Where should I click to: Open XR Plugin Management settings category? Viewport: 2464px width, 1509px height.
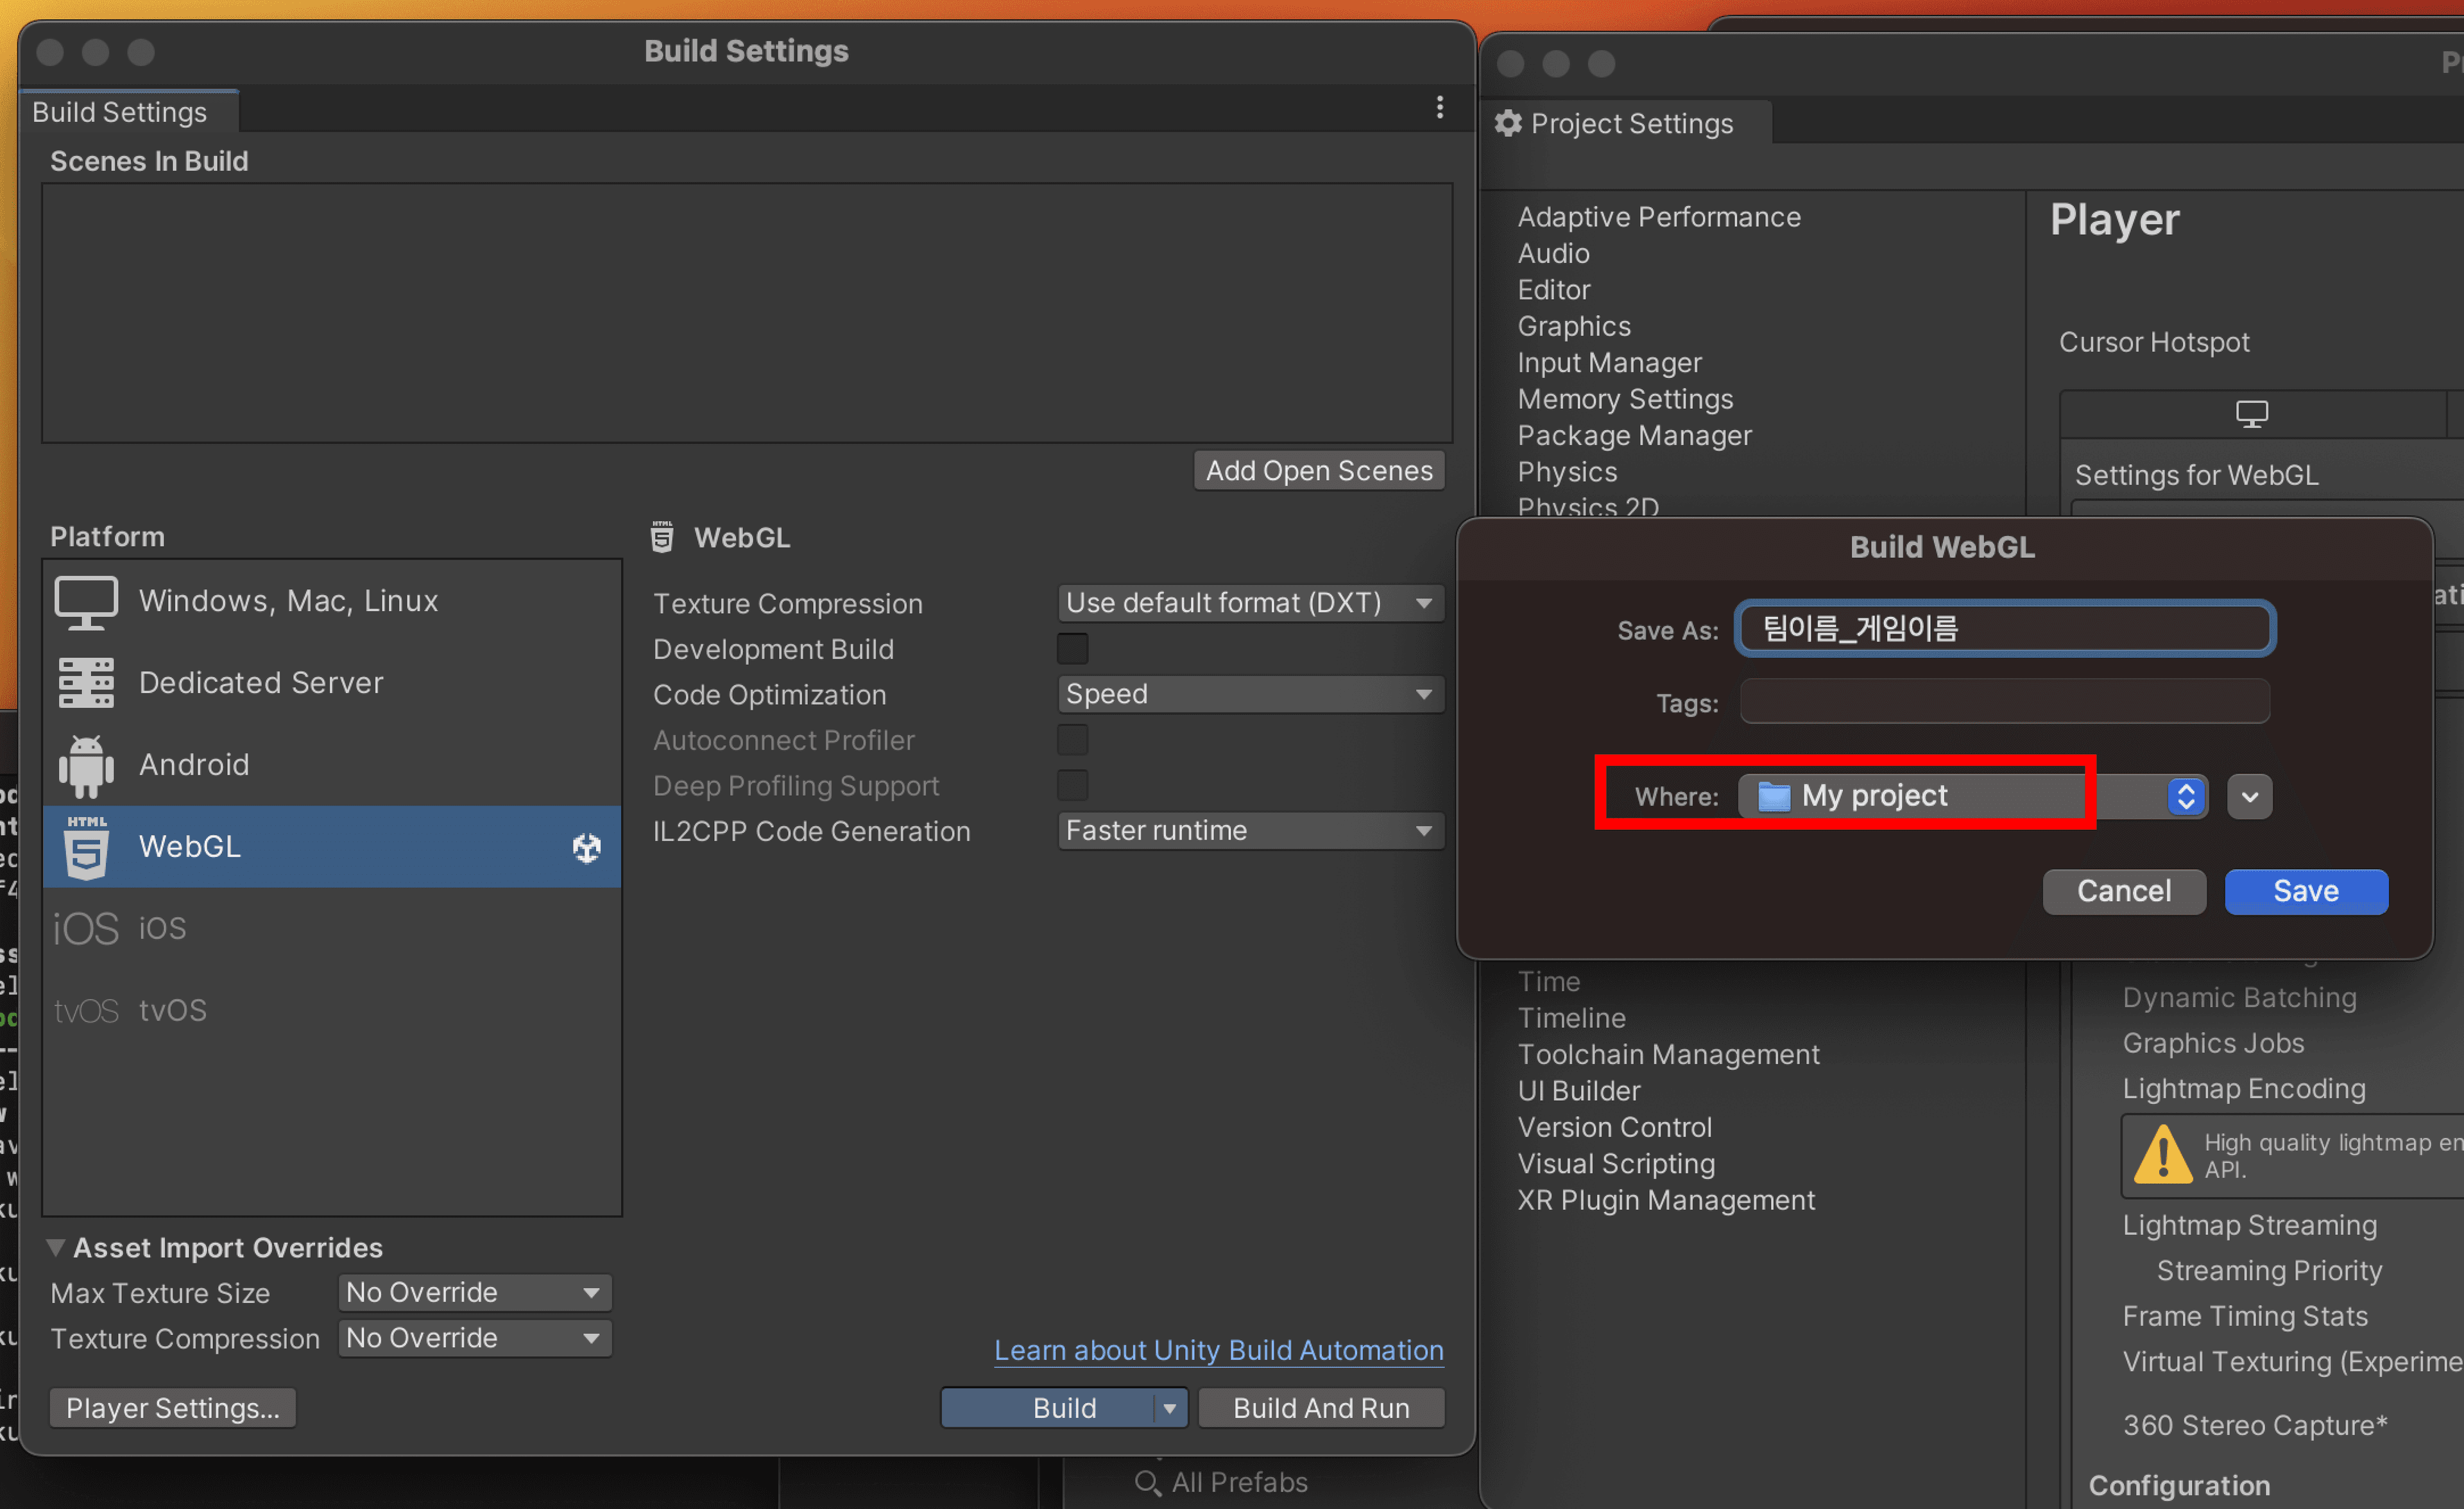point(1666,1200)
